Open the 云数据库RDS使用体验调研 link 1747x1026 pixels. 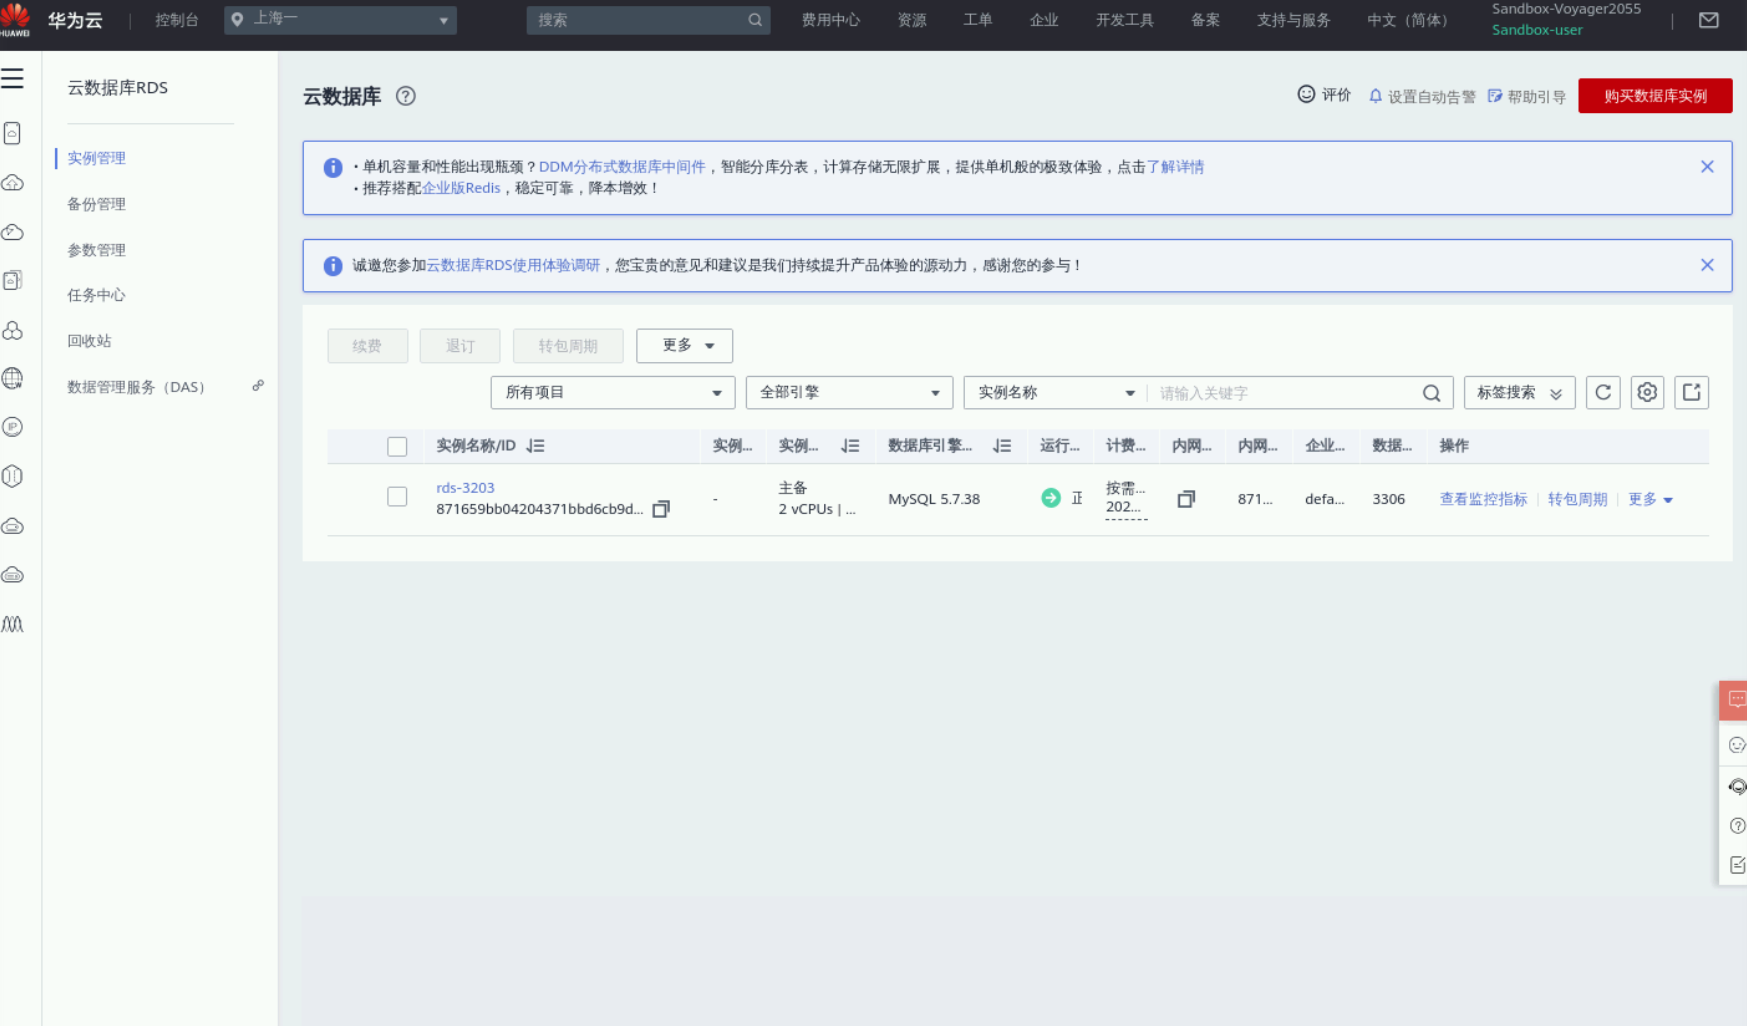tap(513, 265)
